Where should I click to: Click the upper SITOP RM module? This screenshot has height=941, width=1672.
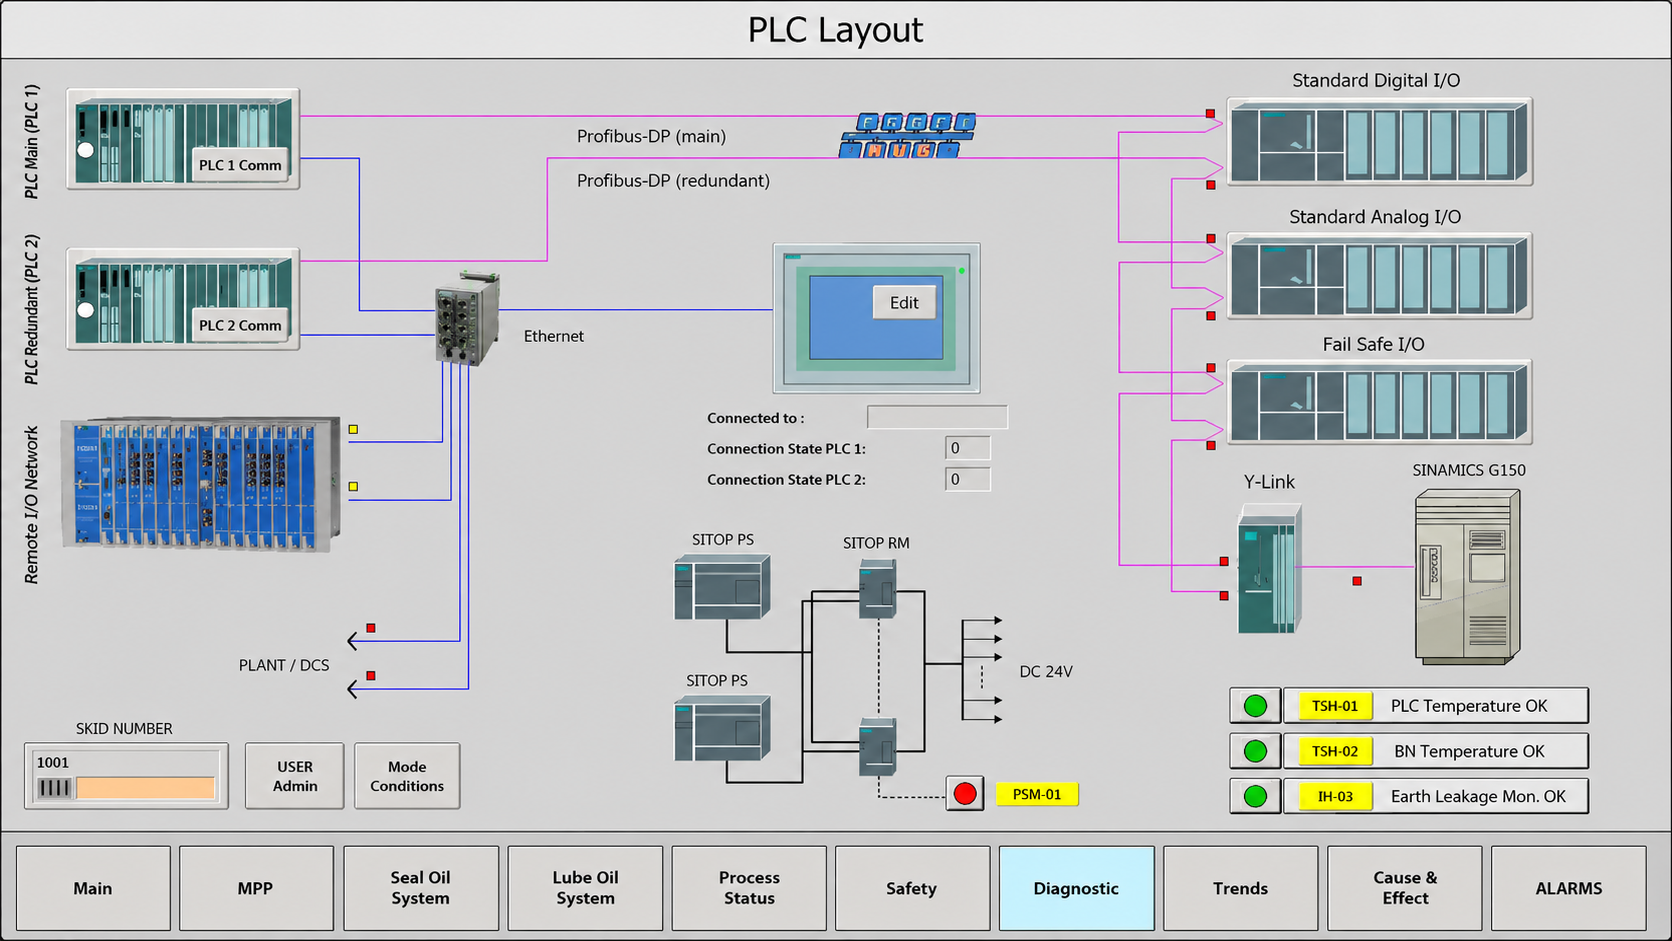click(x=877, y=588)
